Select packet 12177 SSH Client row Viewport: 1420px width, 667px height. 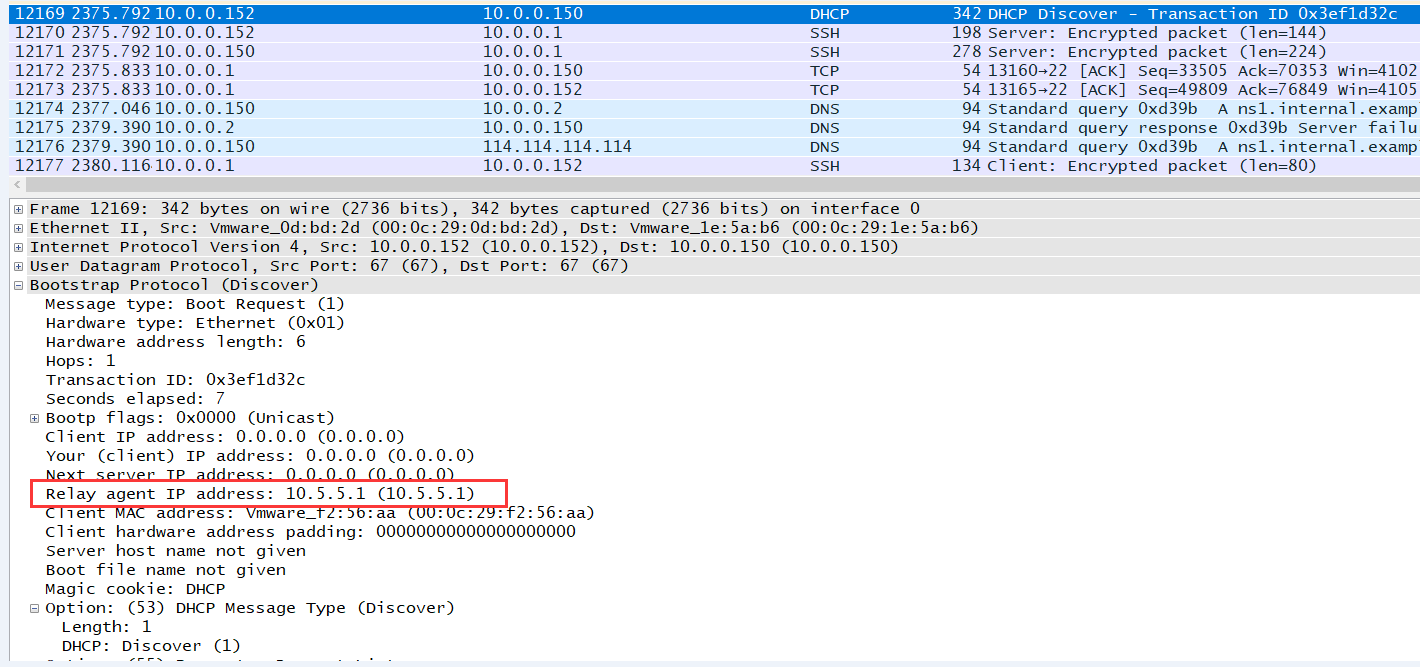[x=714, y=166]
